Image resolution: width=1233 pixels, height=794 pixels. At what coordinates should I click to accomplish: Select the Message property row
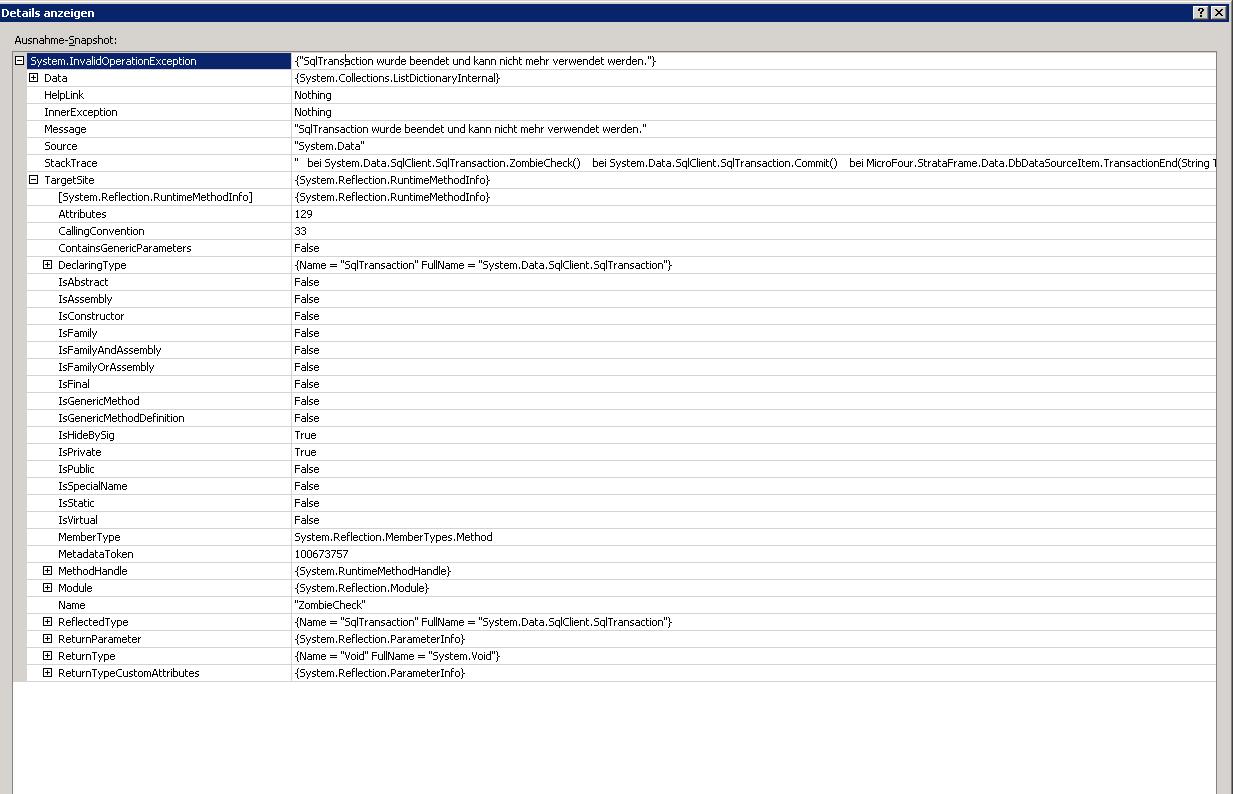tap(65, 129)
